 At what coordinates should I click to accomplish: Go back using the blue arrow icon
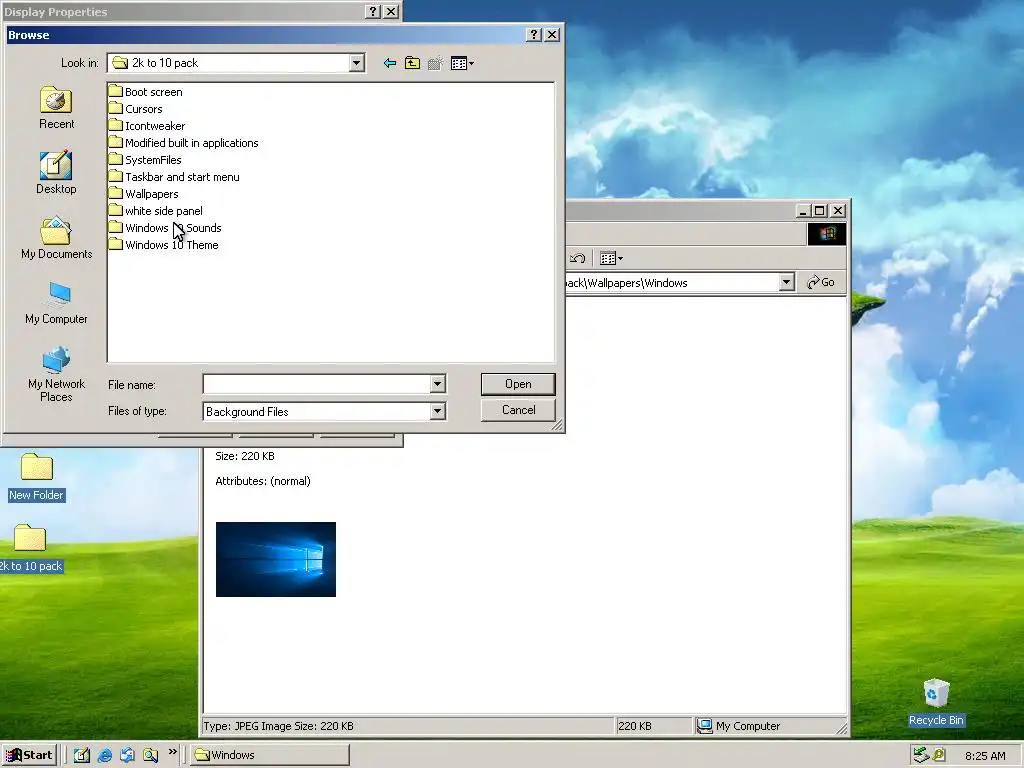[x=390, y=63]
